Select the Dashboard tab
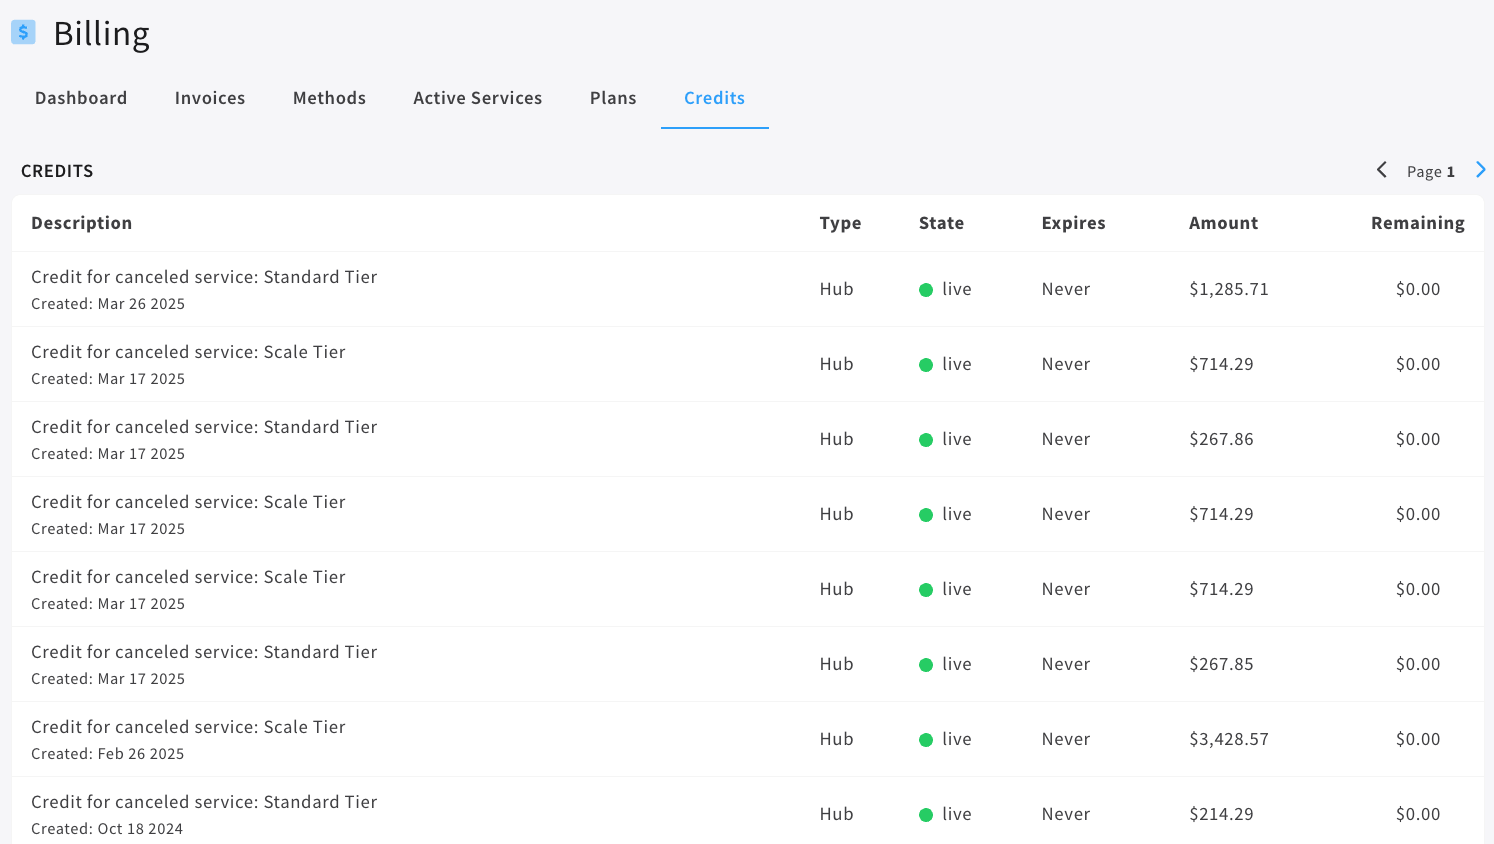The width and height of the screenshot is (1494, 844). point(81,97)
